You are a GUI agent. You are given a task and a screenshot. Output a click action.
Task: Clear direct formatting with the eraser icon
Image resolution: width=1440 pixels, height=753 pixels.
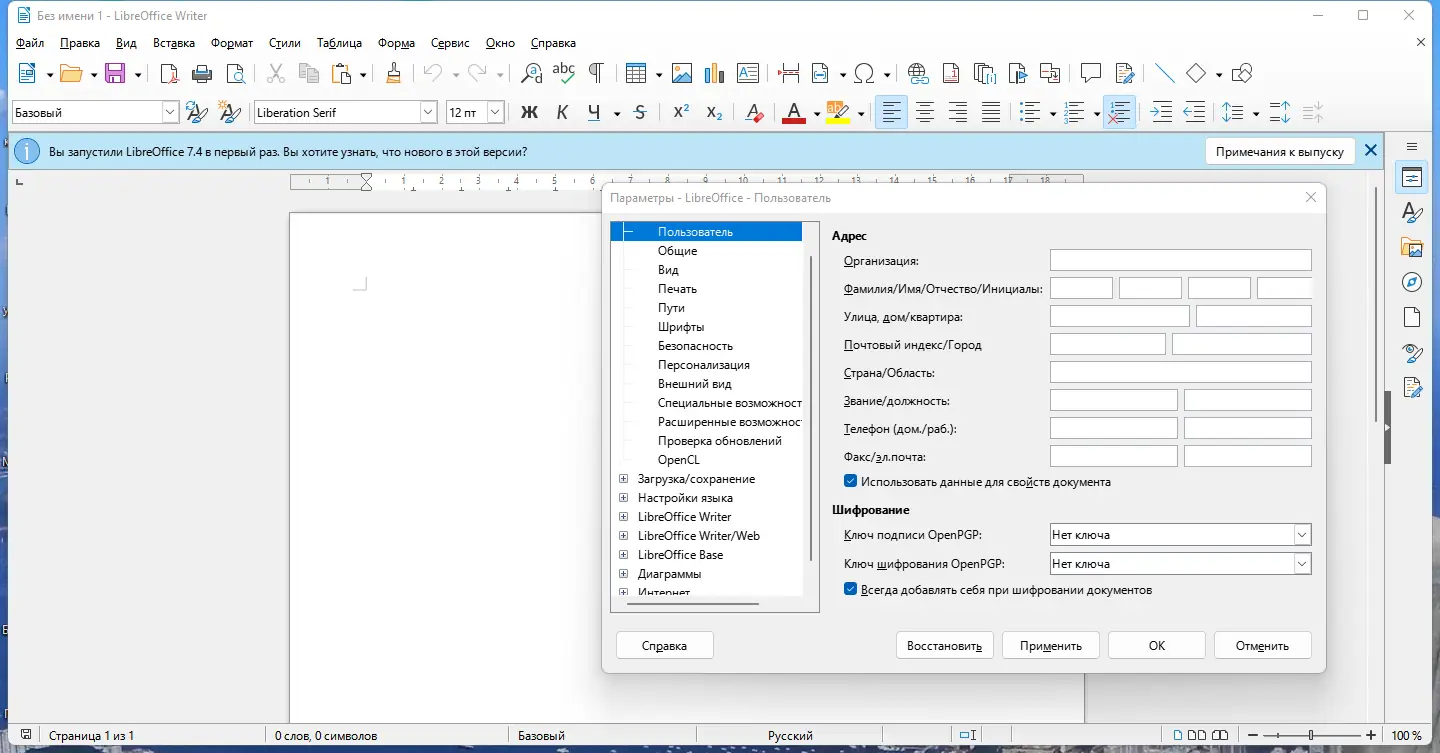point(755,112)
